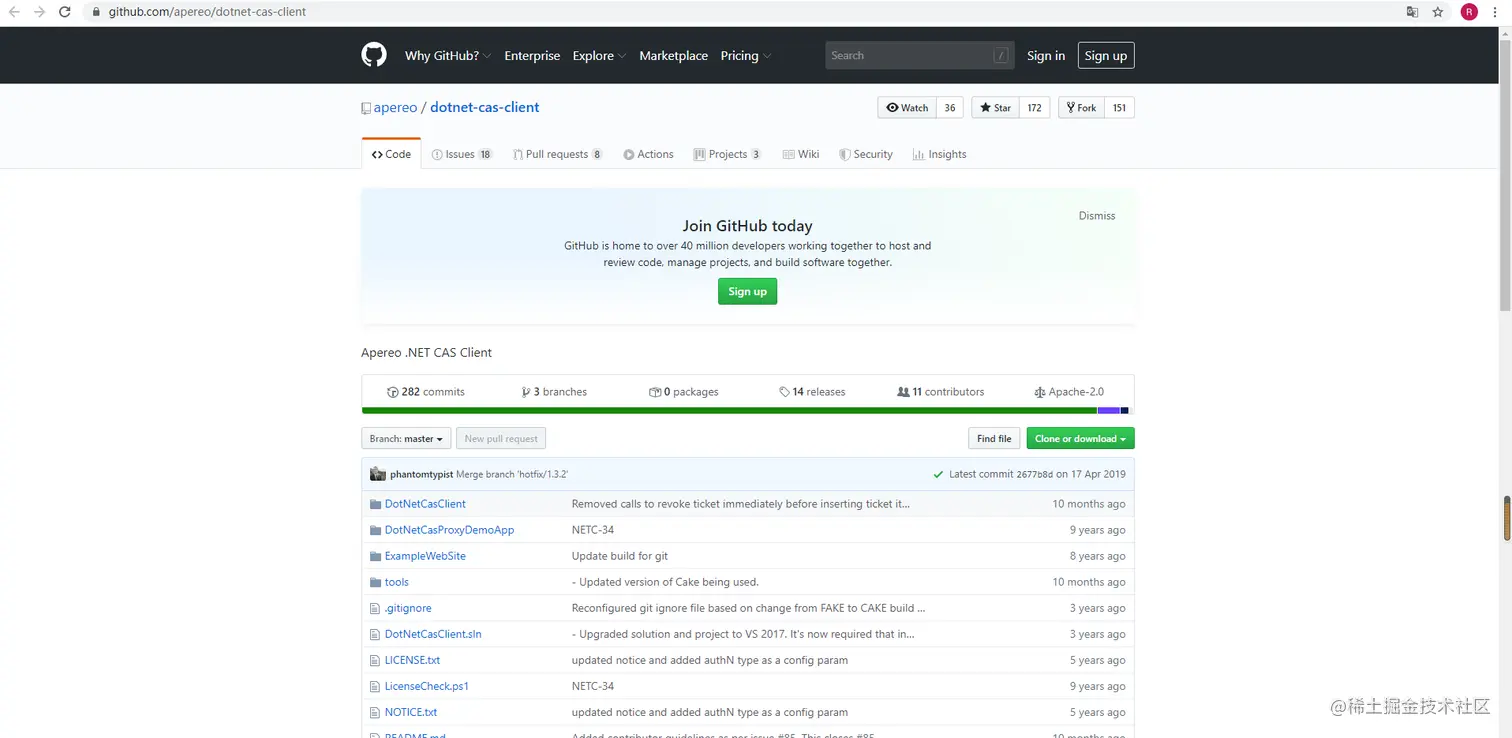Switch to the Pull requests tab

pos(558,154)
